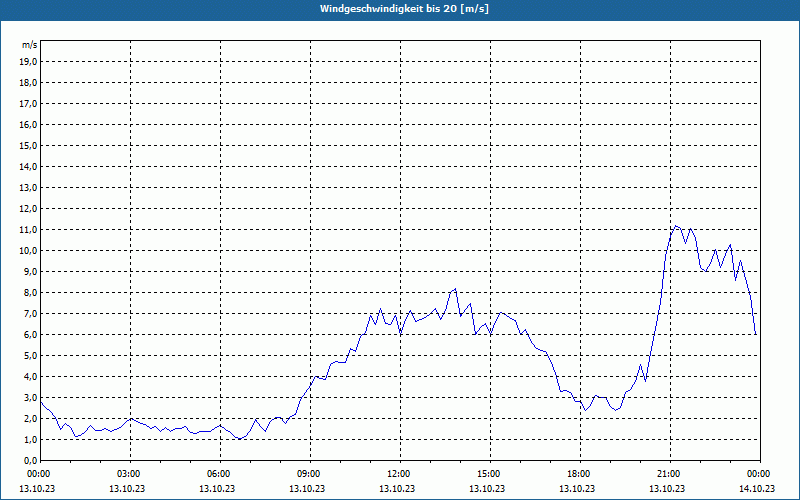Click the 1,0 y-axis label
The height and width of the screenshot is (500, 800).
[30, 440]
